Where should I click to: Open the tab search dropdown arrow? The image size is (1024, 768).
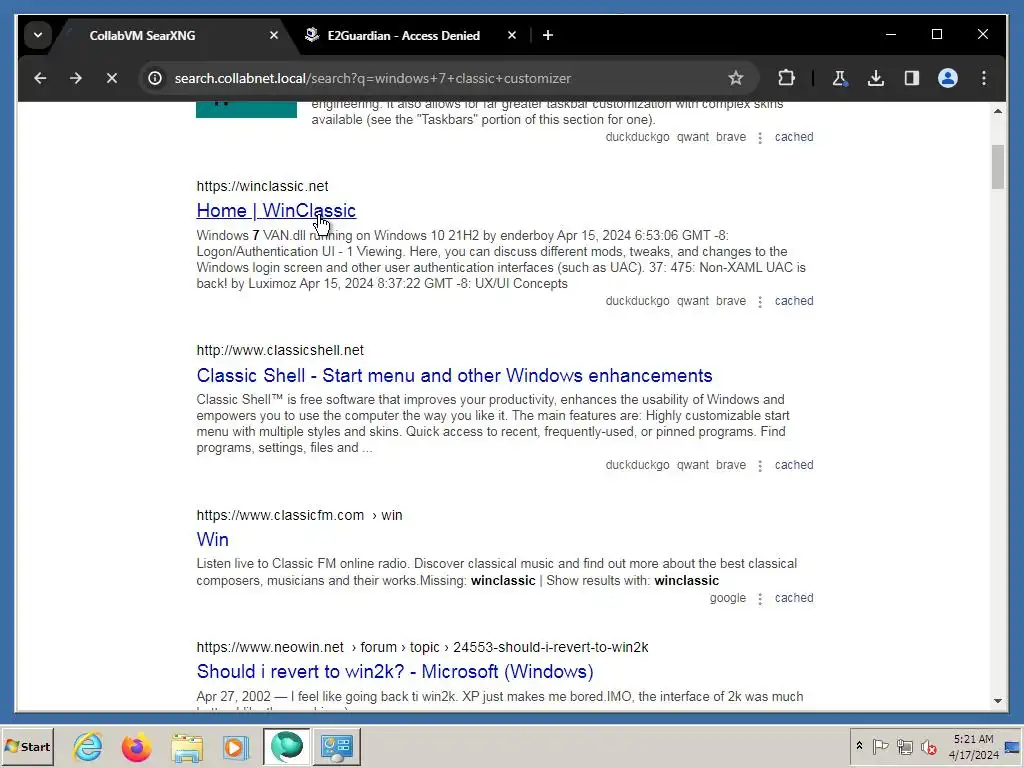[38, 35]
